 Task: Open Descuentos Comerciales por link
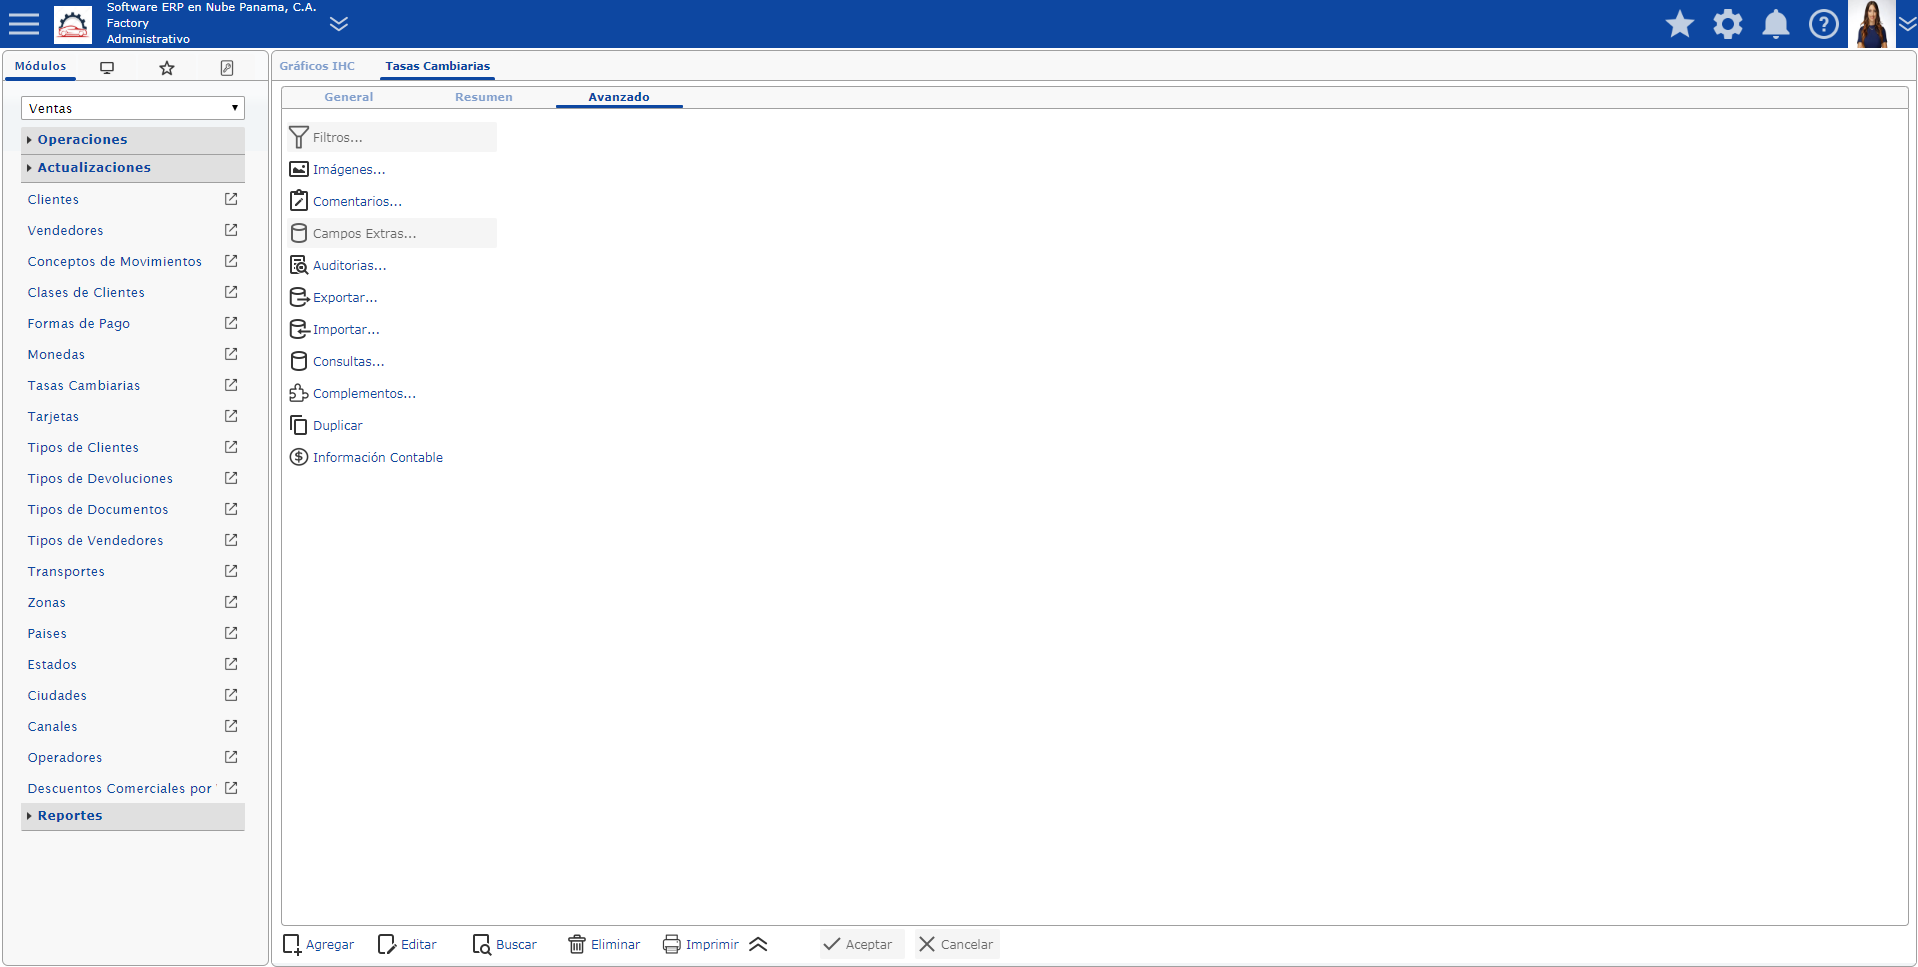tap(120, 788)
